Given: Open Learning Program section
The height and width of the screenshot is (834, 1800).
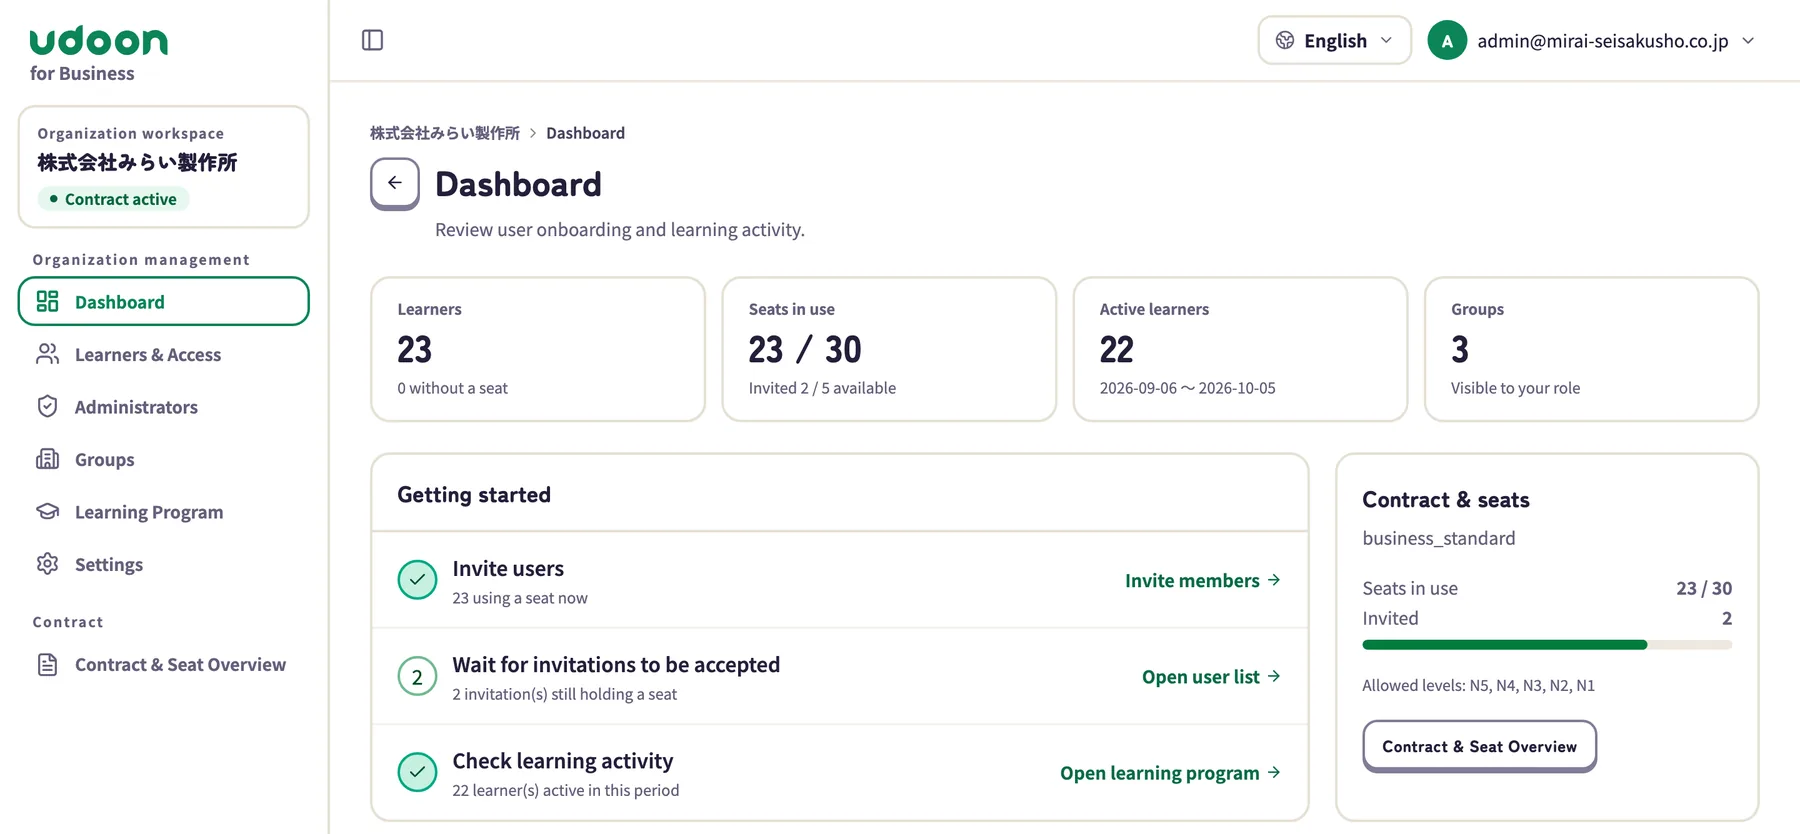Looking at the screenshot, I should coord(164,511).
